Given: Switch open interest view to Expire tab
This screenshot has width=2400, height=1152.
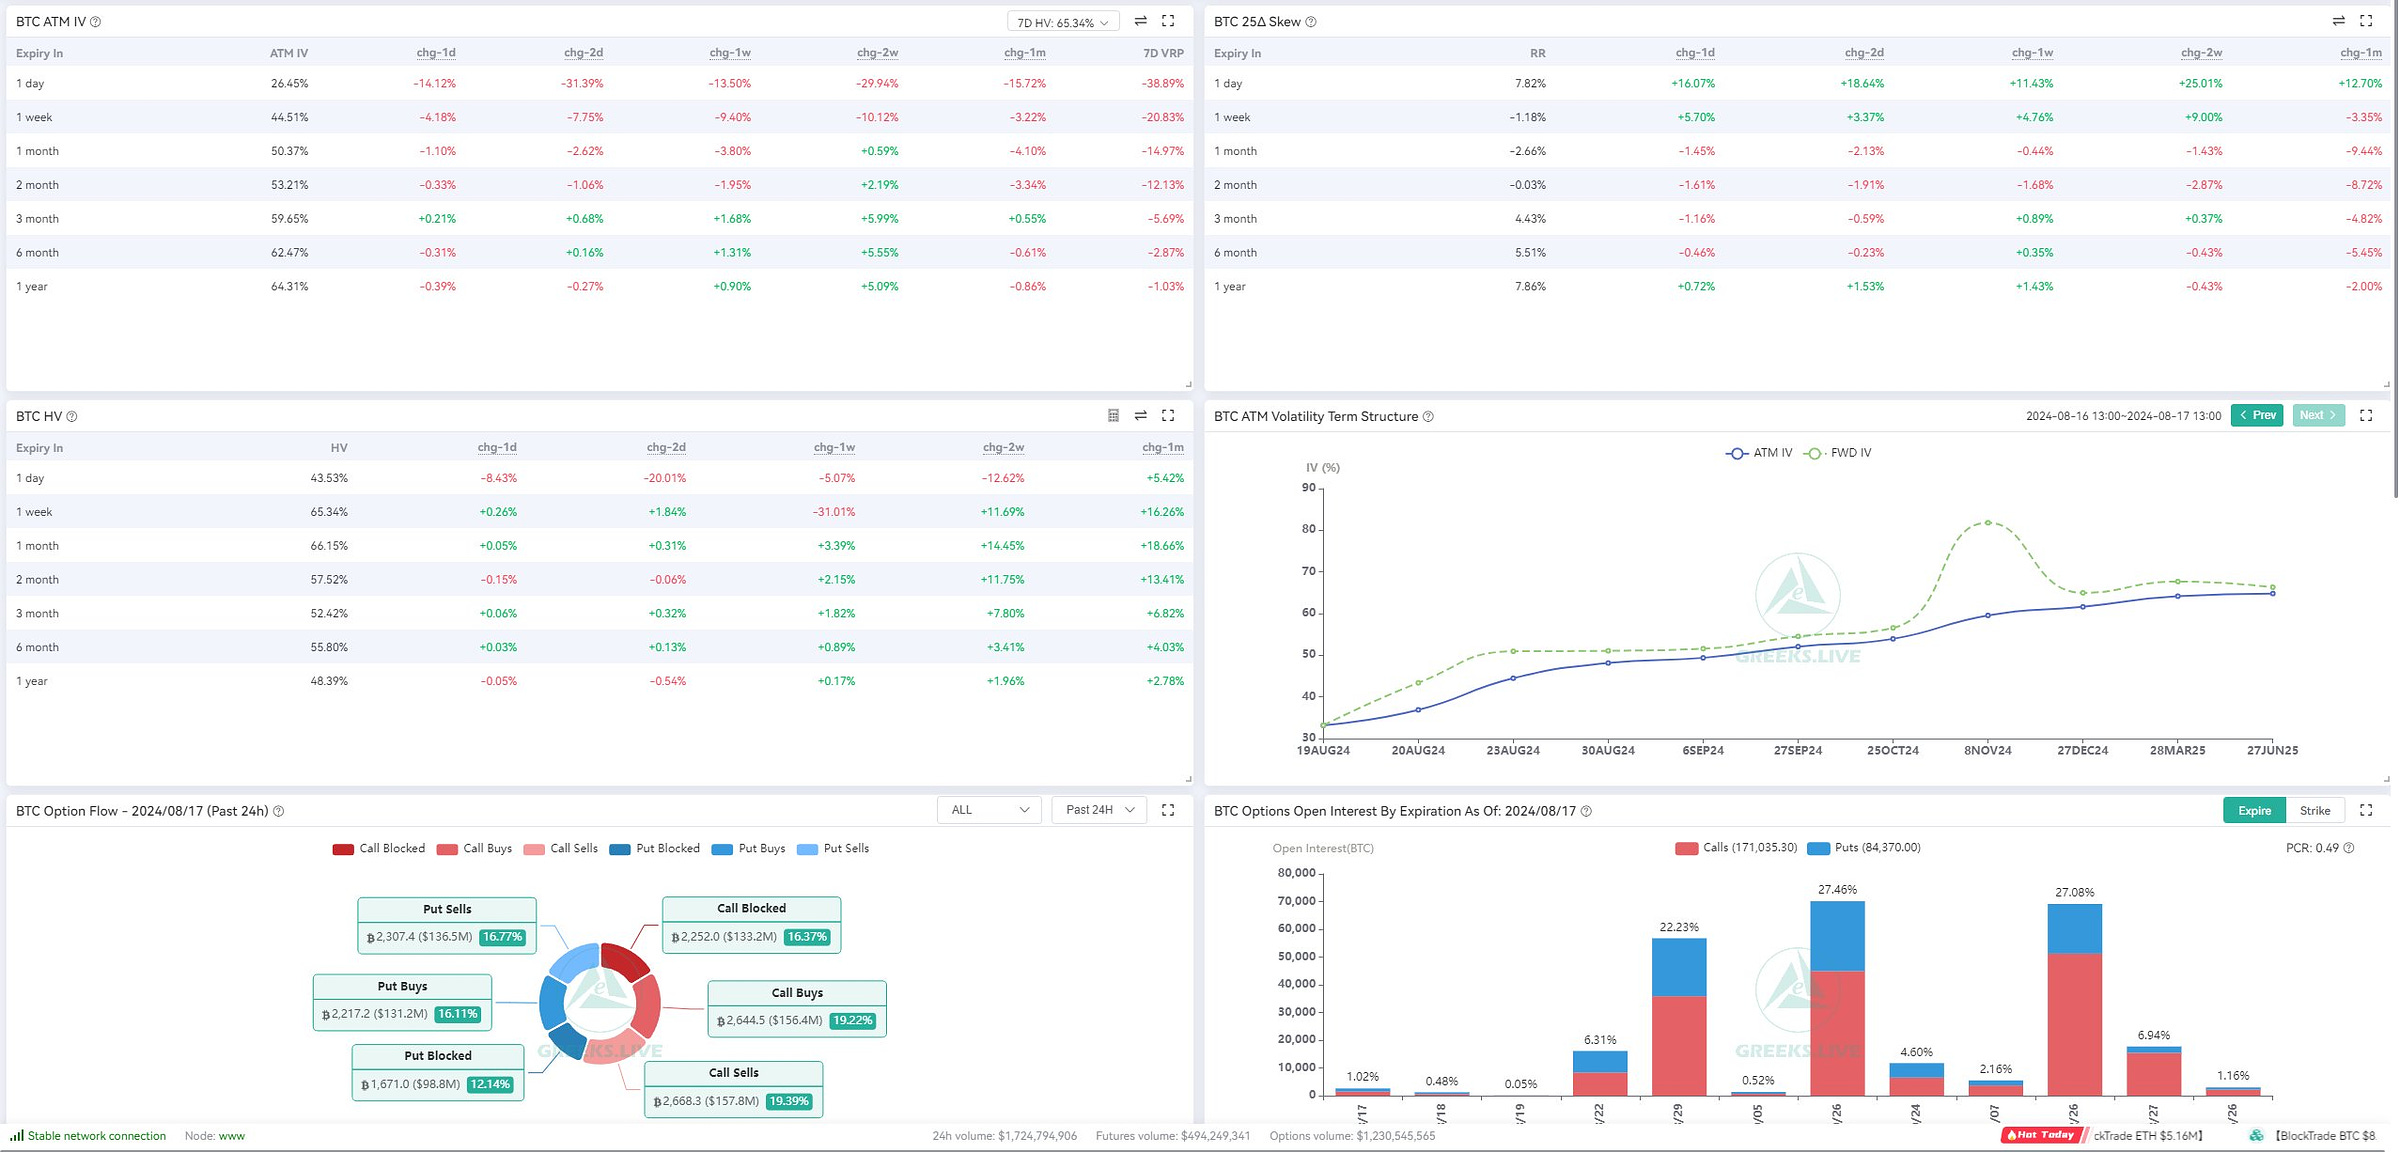Looking at the screenshot, I should [2254, 810].
